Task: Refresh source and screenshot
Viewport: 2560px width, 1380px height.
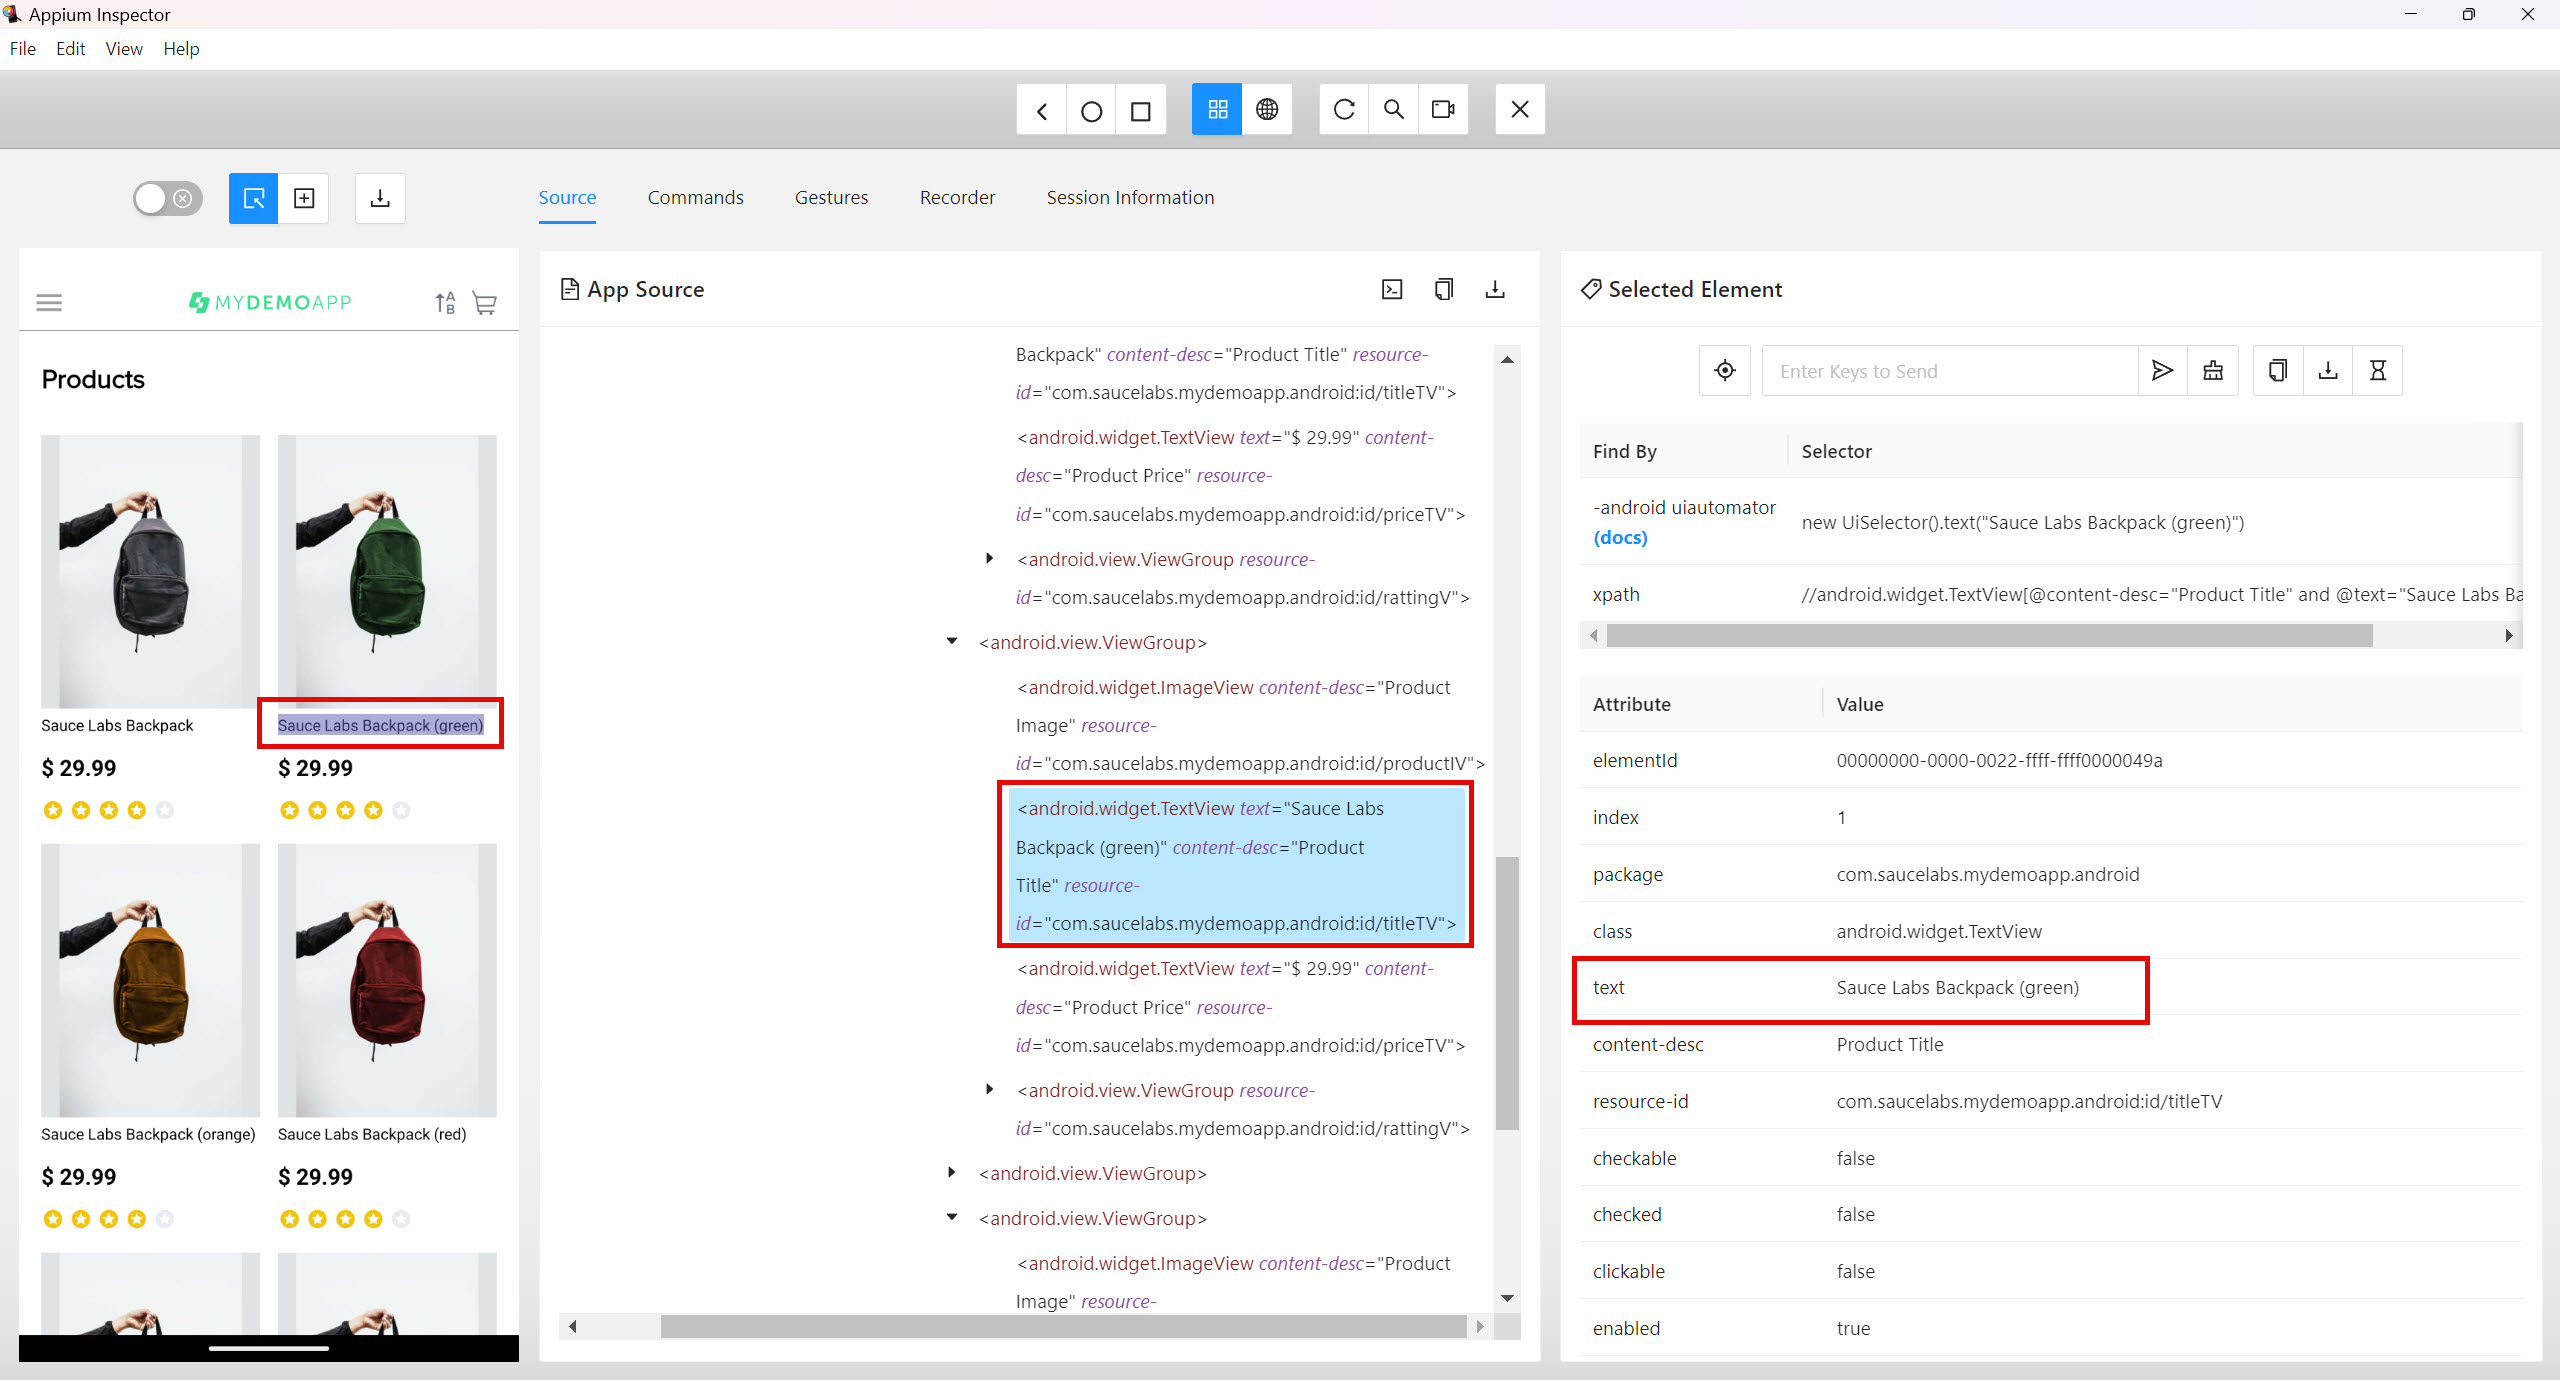Action: click(1344, 110)
